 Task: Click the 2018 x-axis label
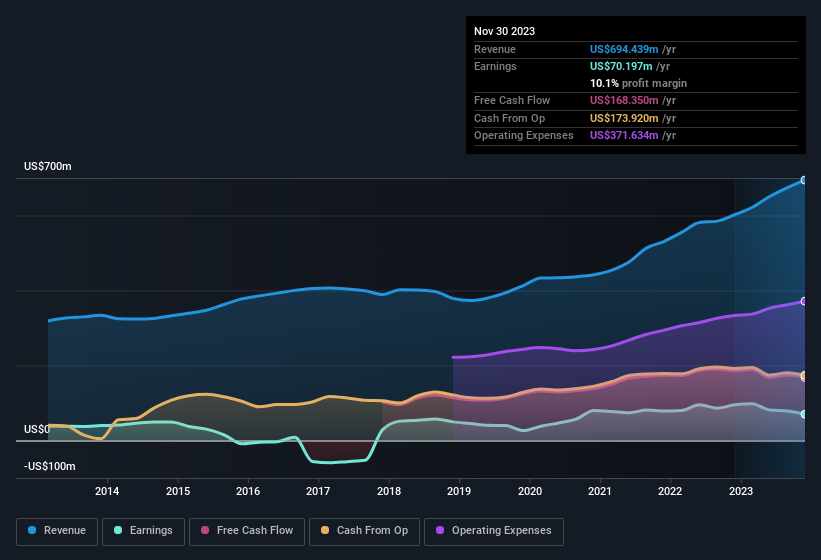(x=389, y=491)
